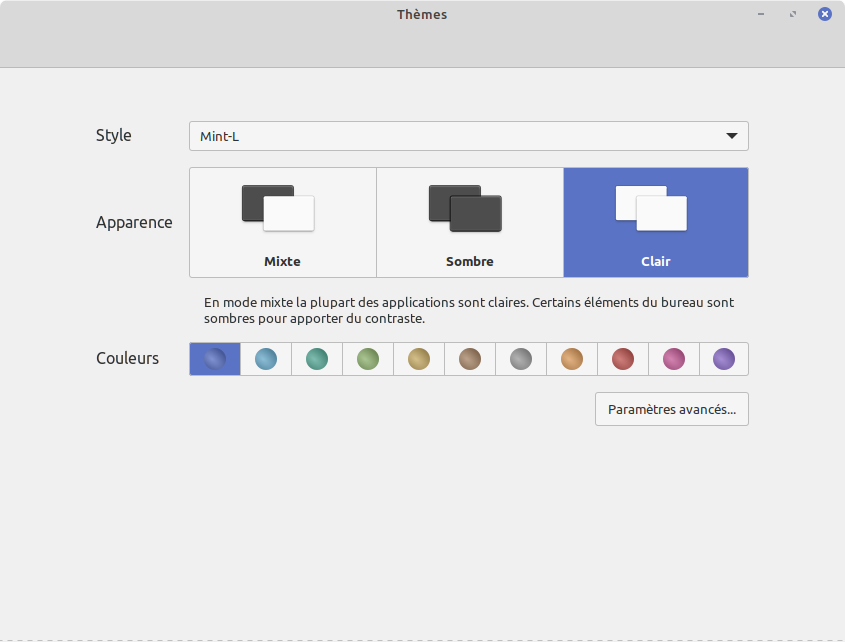Screen dimensions: 845x642
Task: Choose the teal accent color
Action: click(x=317, y=359)
